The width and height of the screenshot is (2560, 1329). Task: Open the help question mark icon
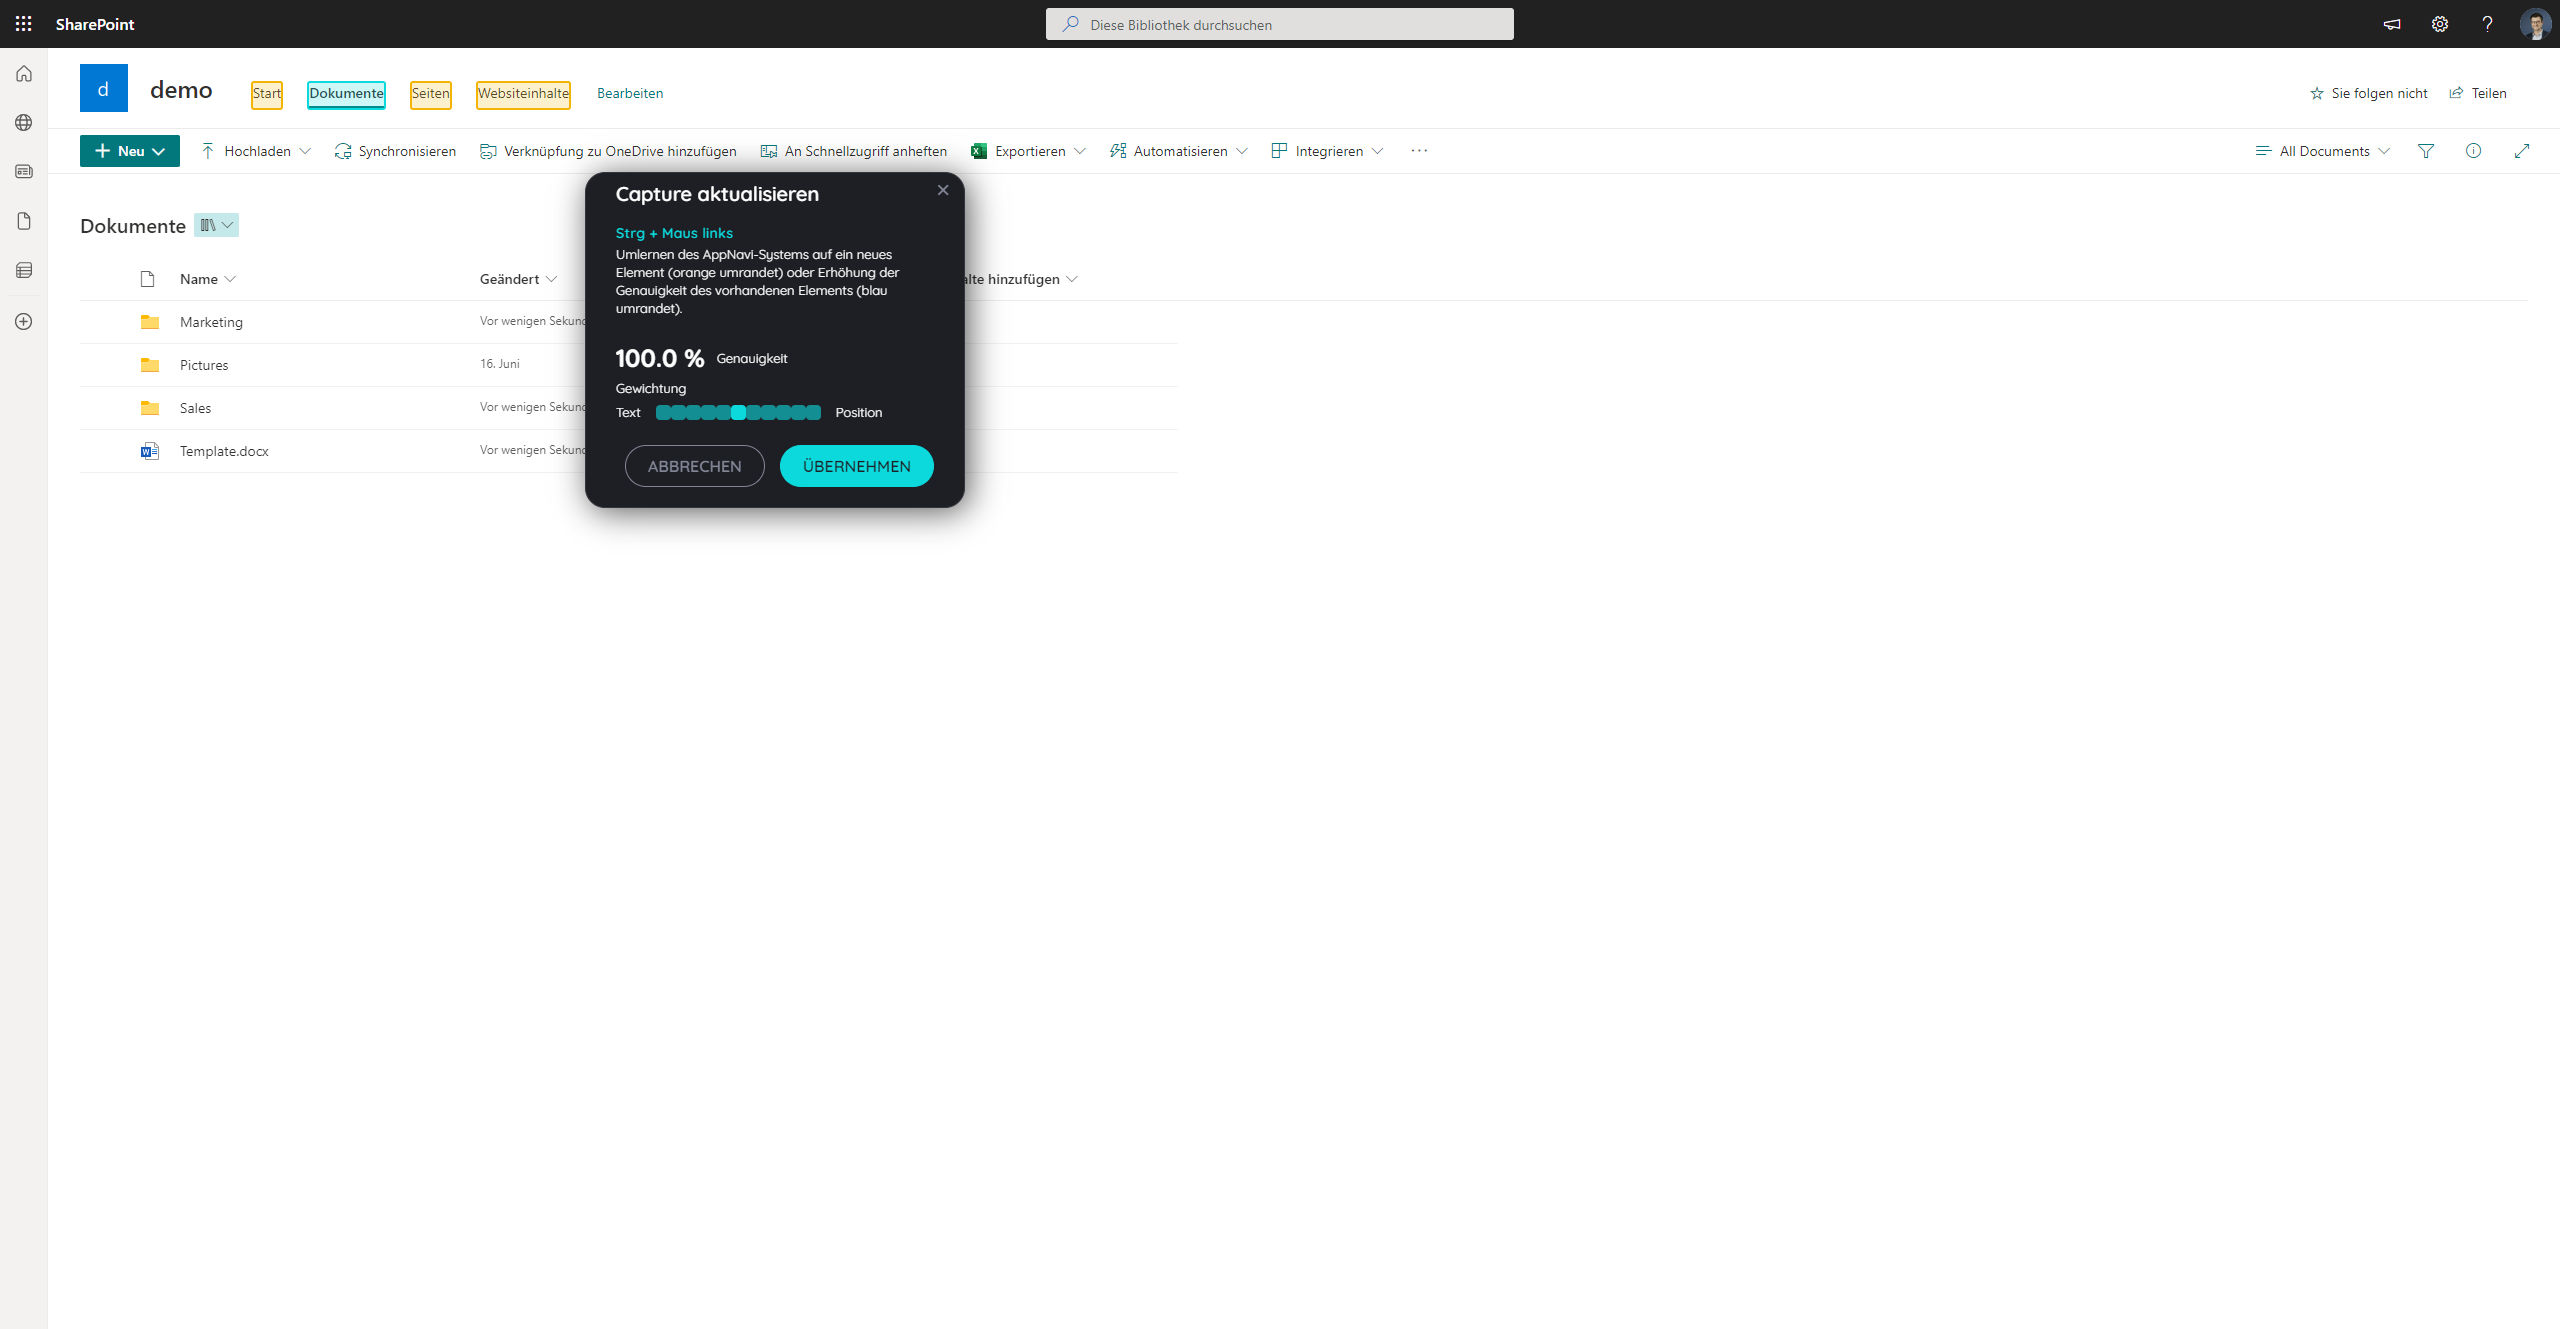click(2487, 24)
